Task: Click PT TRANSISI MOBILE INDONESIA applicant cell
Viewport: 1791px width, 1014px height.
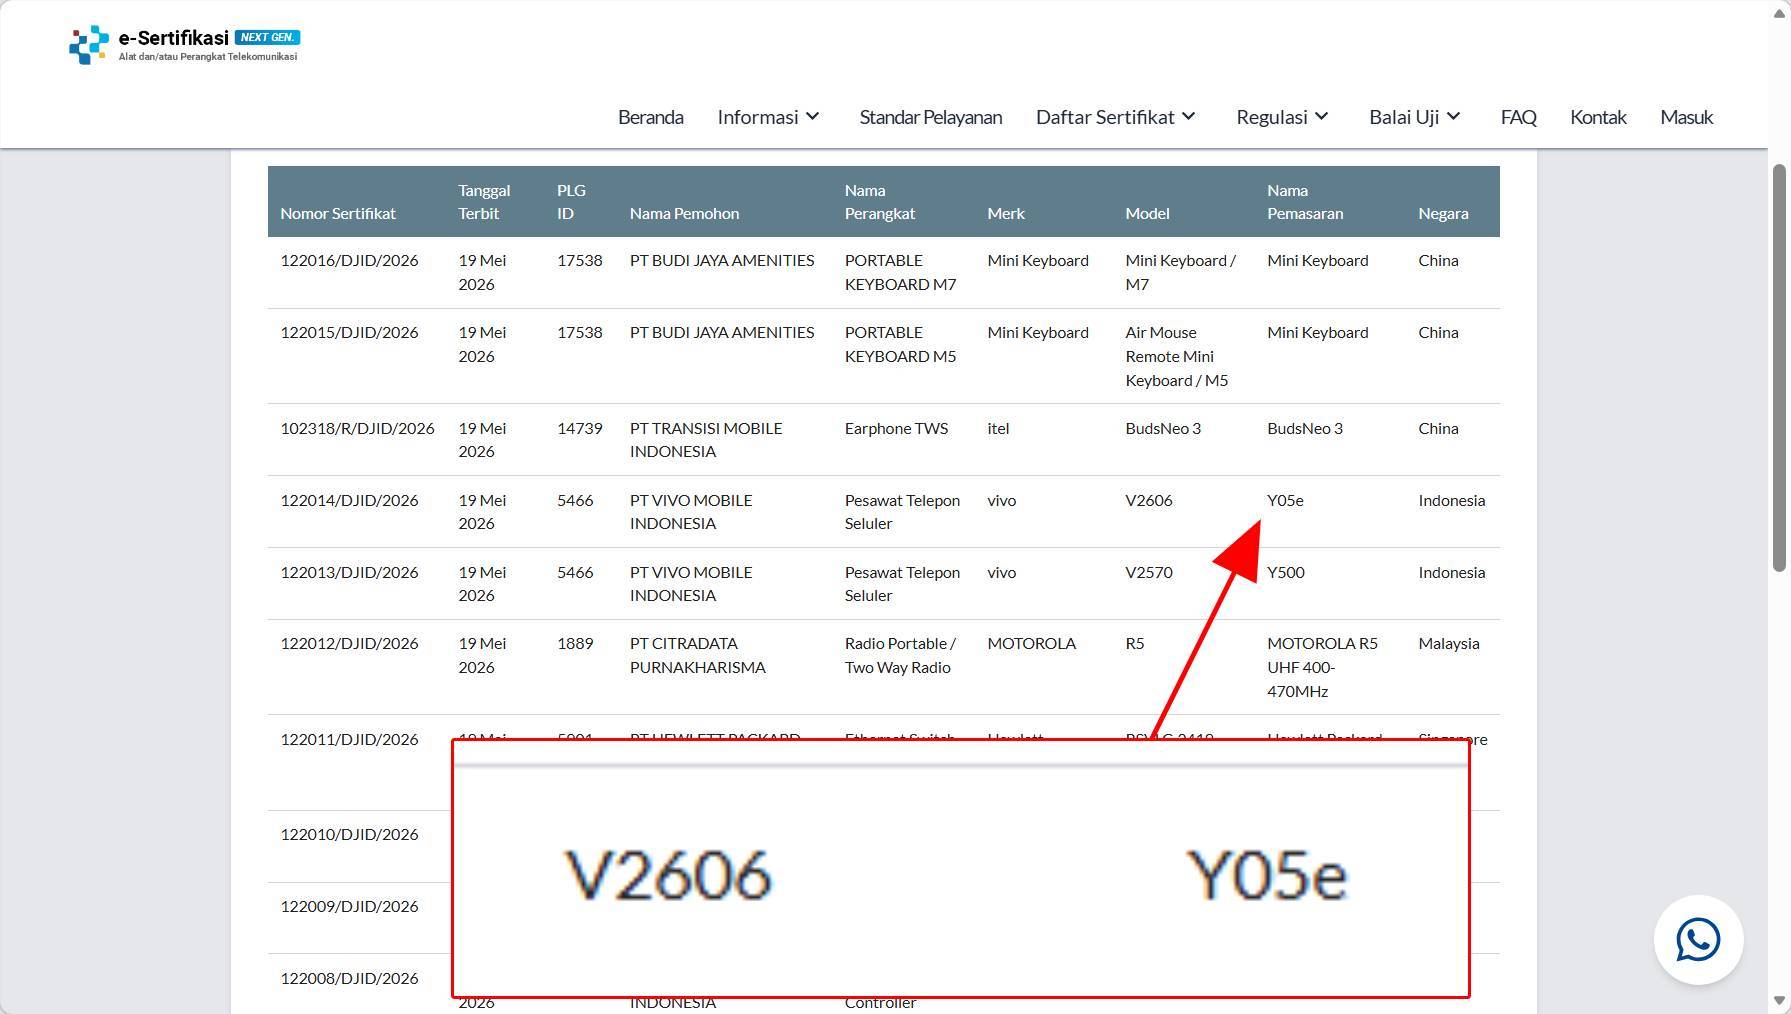Action: 706,440
